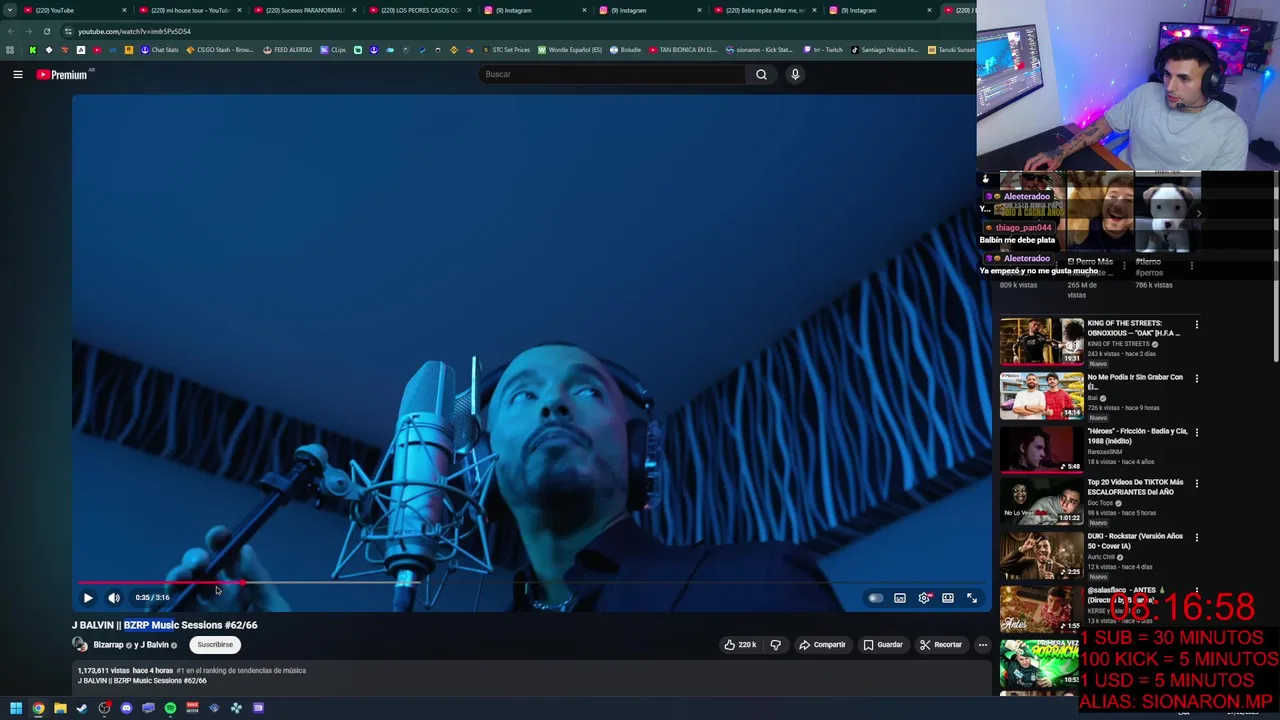
Task: Open the Boludle bookmark
Action: pos(625,50)
